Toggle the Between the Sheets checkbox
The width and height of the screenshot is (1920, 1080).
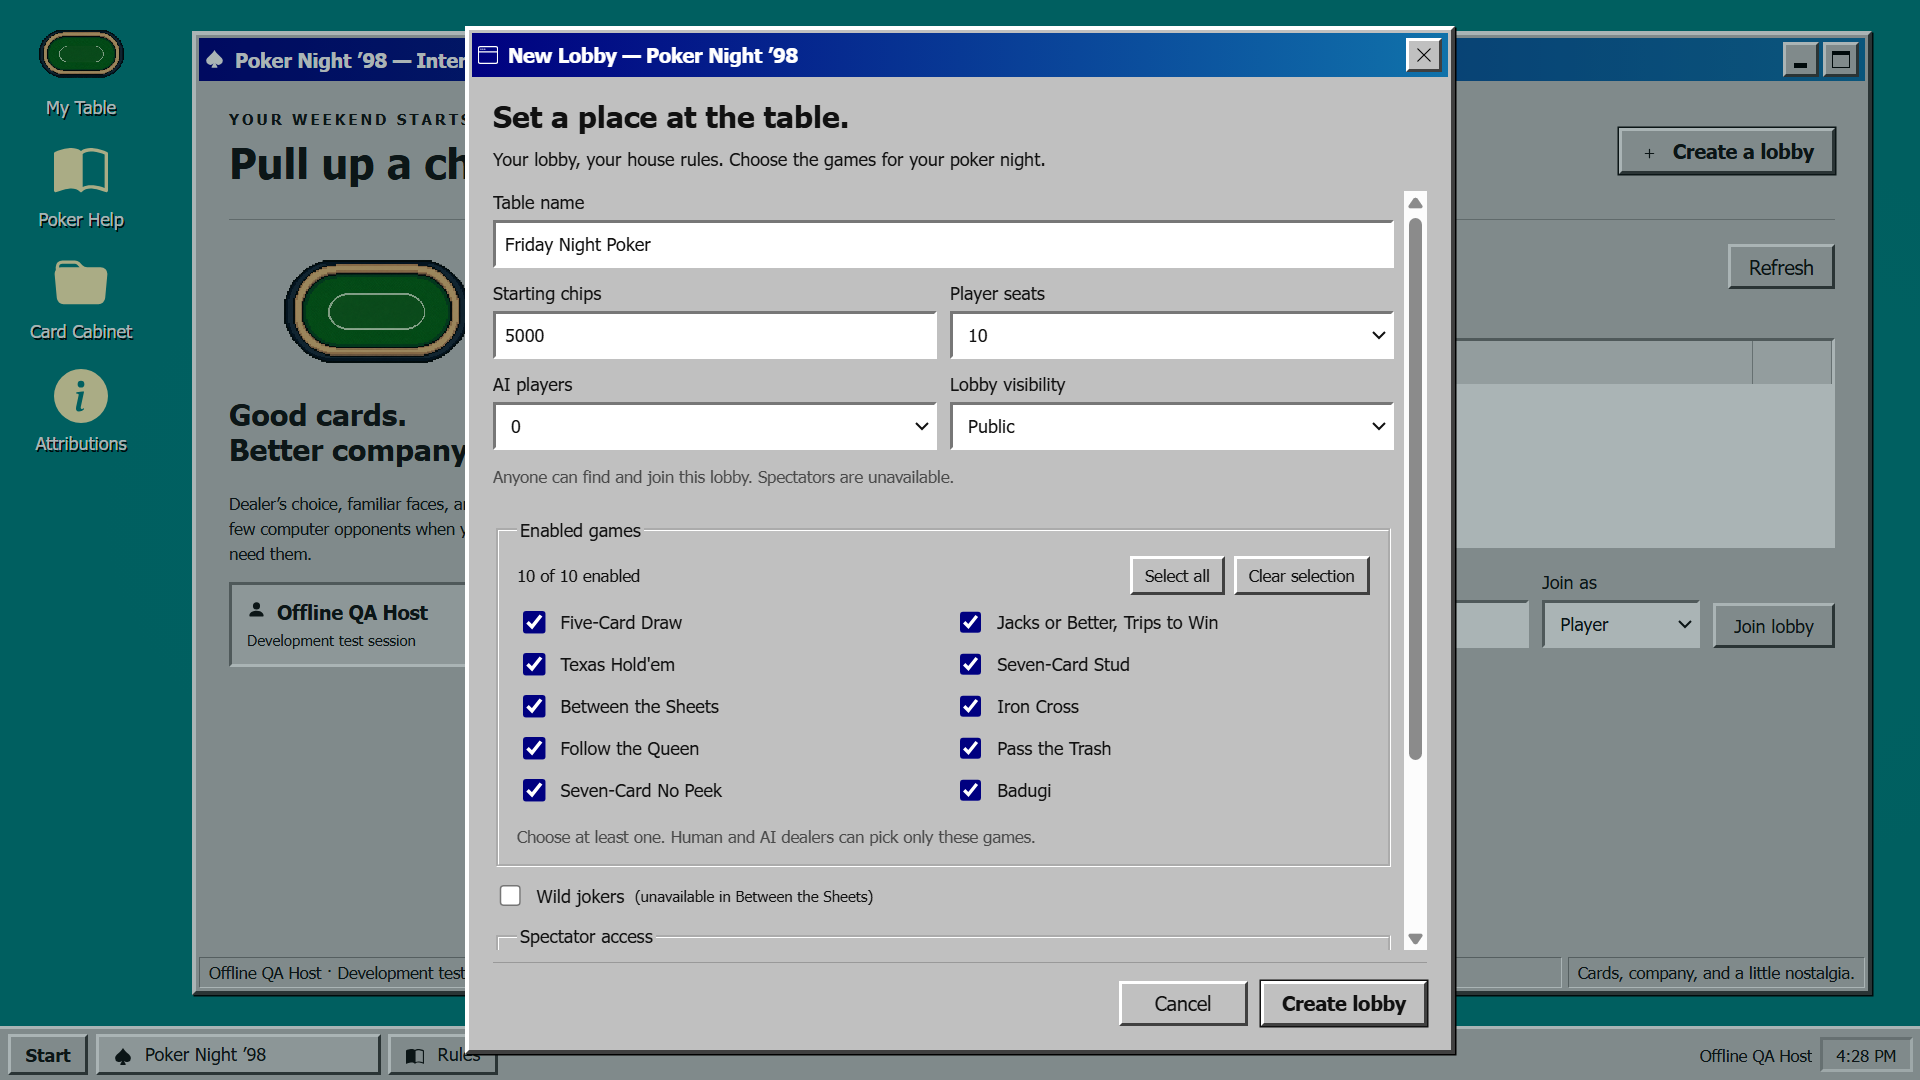point(534,706)
